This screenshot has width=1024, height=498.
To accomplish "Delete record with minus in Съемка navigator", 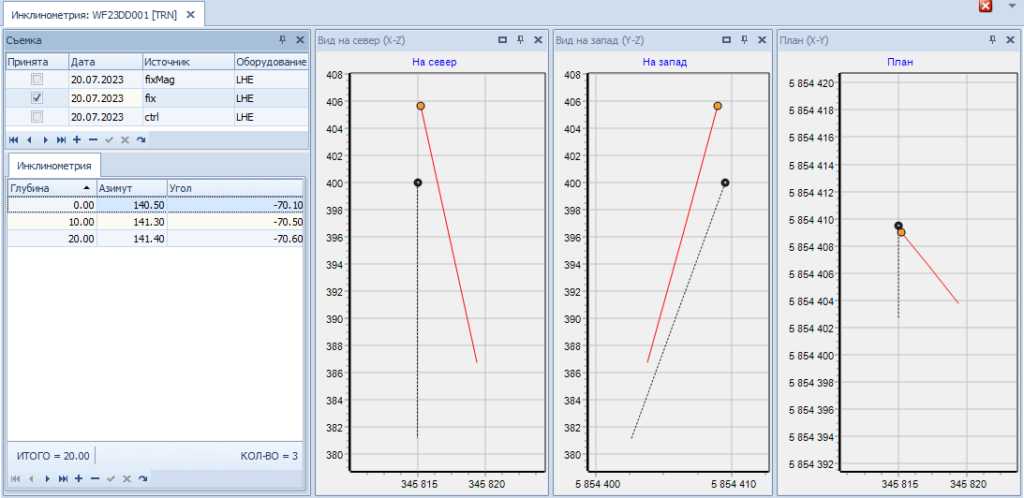I will point(93,139).
